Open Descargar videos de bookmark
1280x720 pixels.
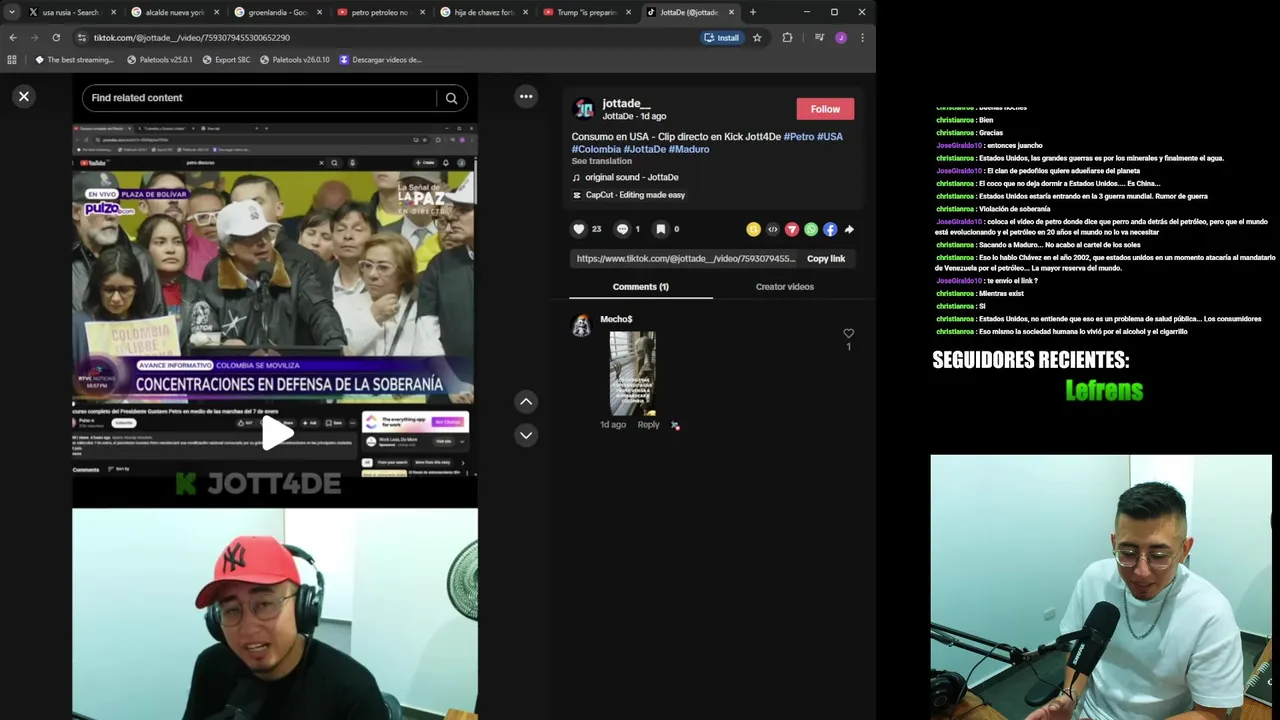coord(380,60)
